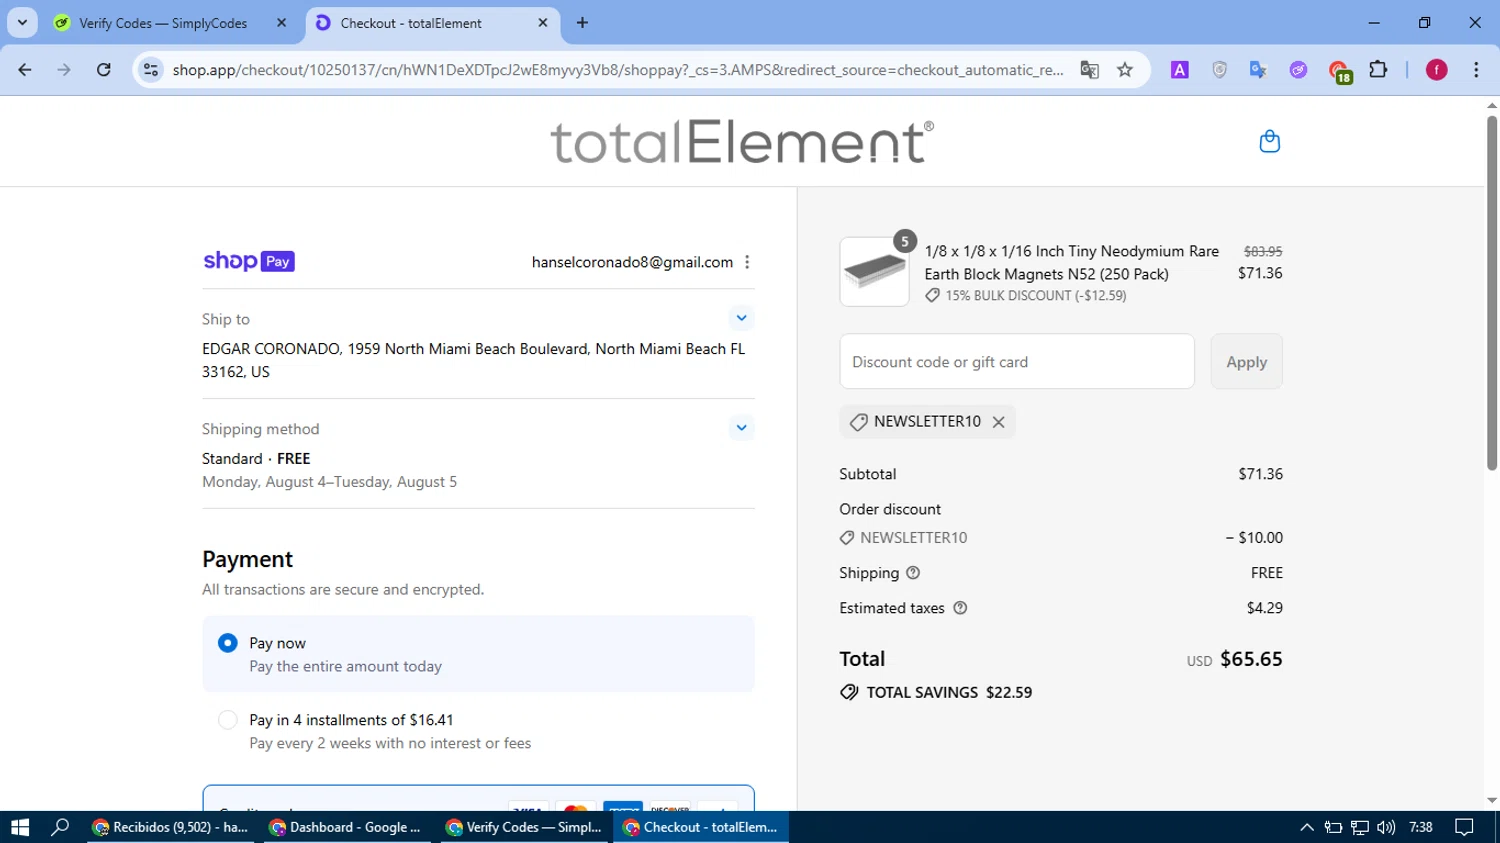Bookmark this page with star icon
Image resolution: width=1500 pixels, height=843 pixels.
pos(1125,70)
